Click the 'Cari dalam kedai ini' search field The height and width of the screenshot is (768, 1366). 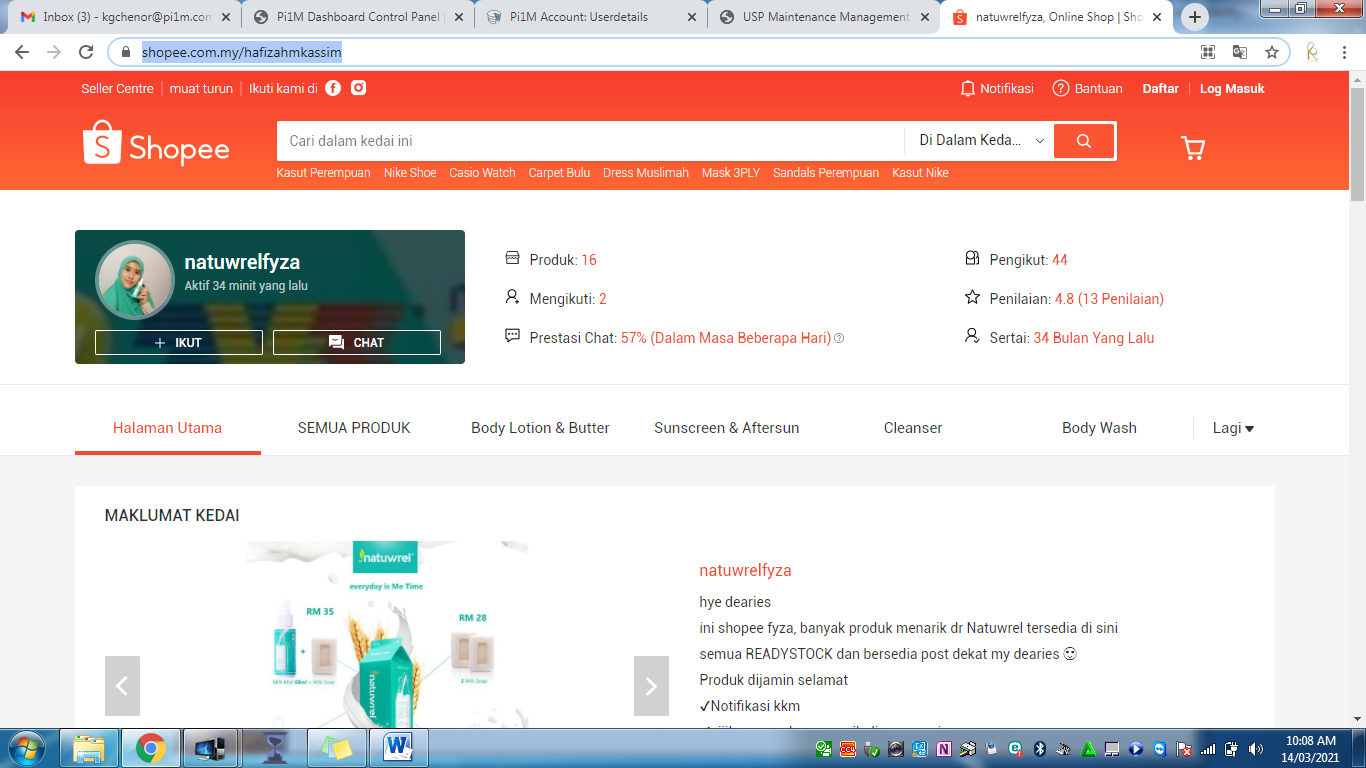[x=590, y=141]
